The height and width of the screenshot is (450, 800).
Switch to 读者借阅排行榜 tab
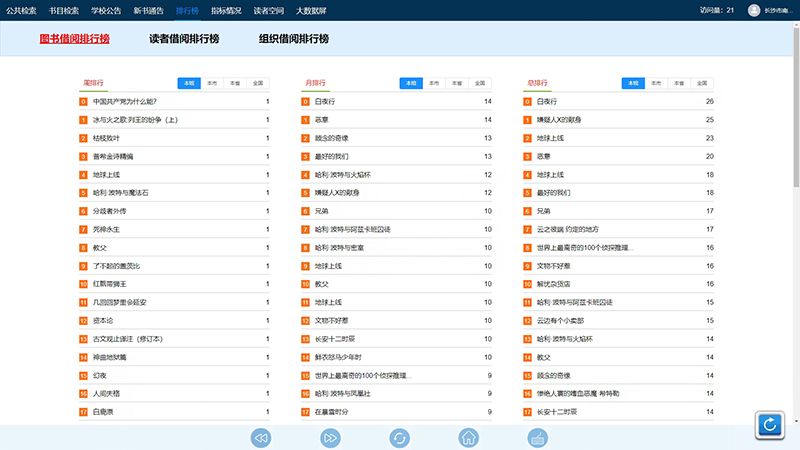[x=184, y=39]
